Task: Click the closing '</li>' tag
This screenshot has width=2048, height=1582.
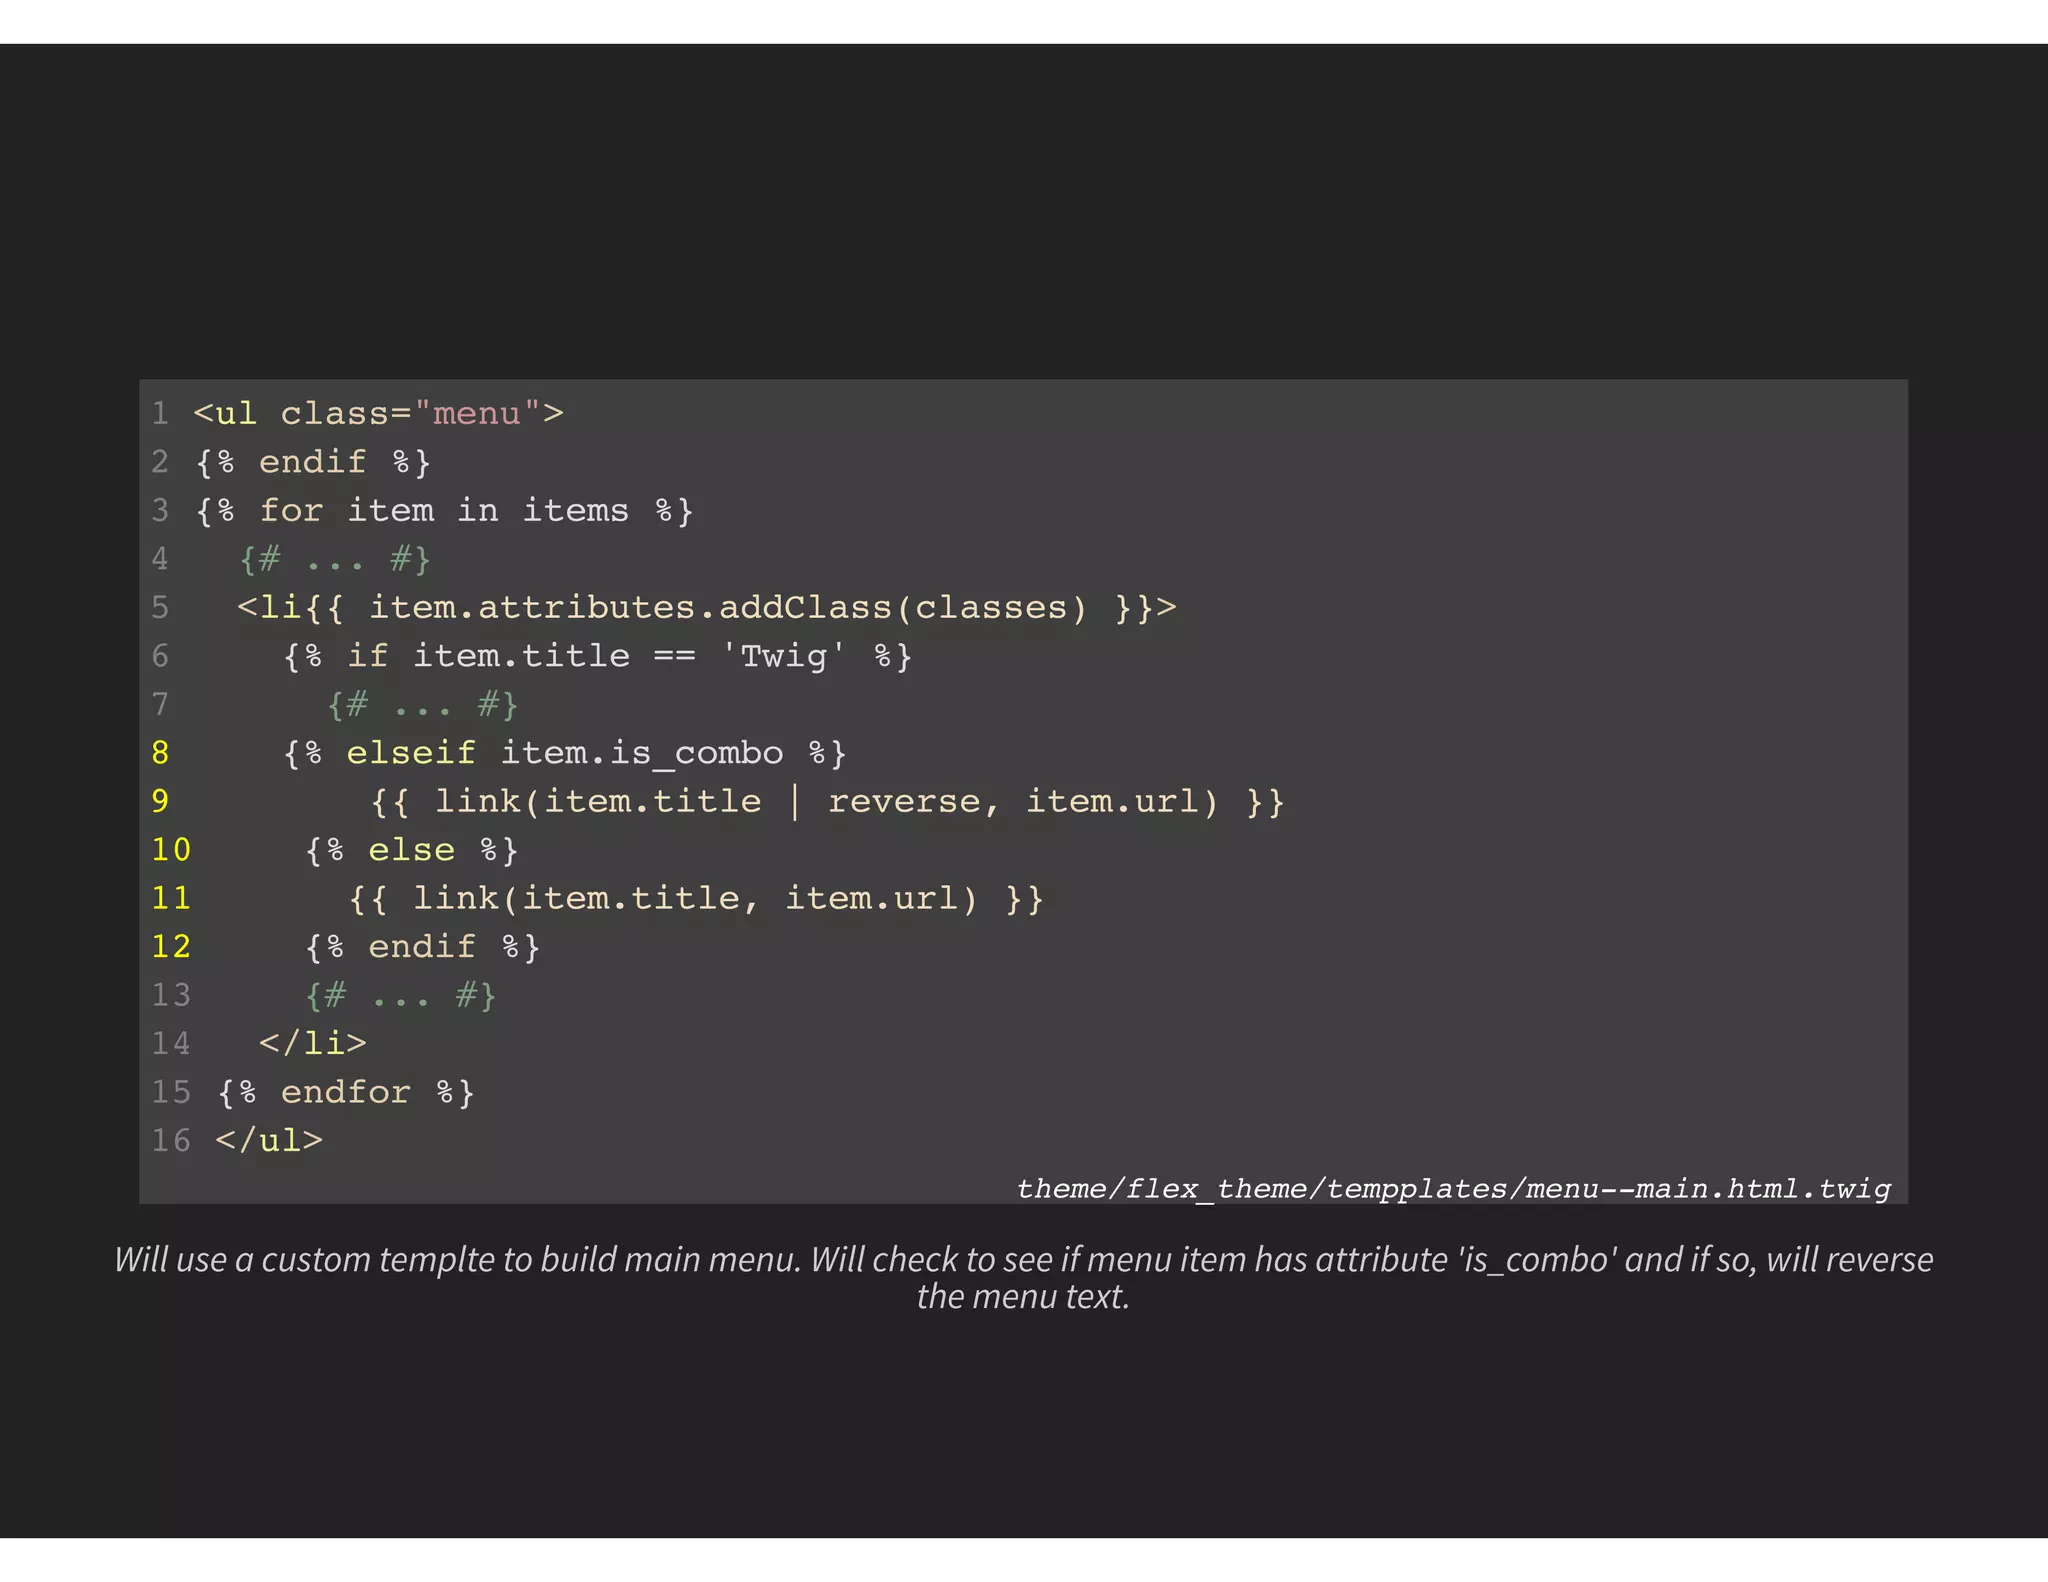Action: coord(313,1043)
